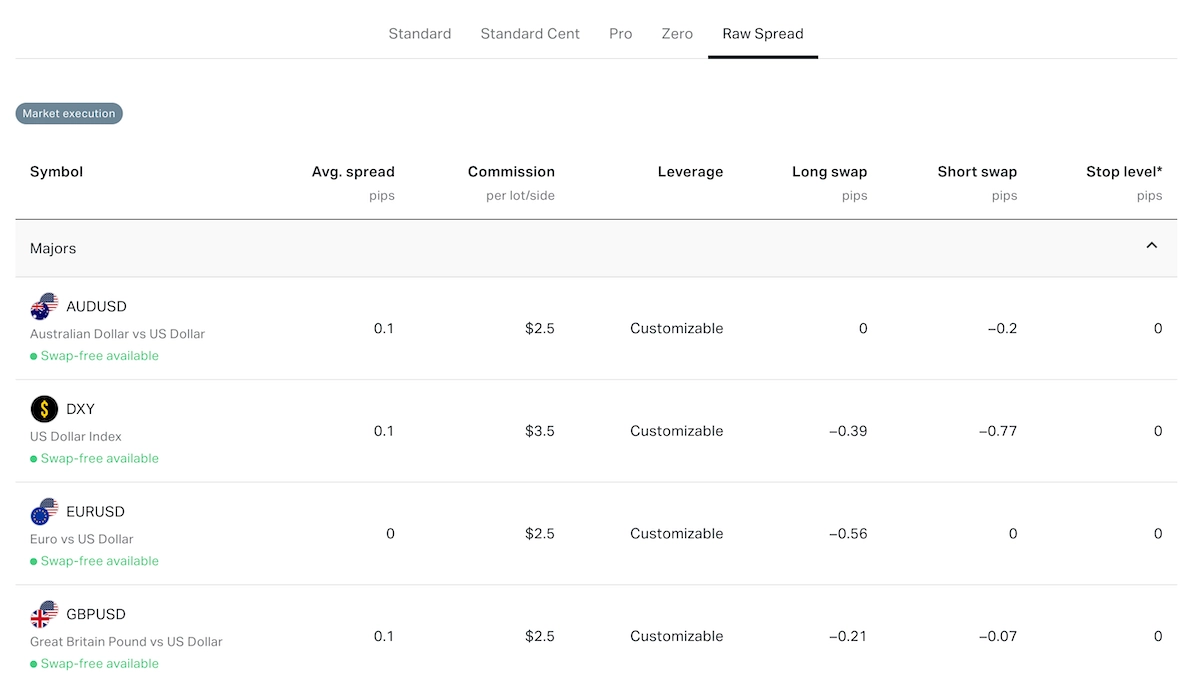Click the –0.2 short swap value

pos(1002,329)
